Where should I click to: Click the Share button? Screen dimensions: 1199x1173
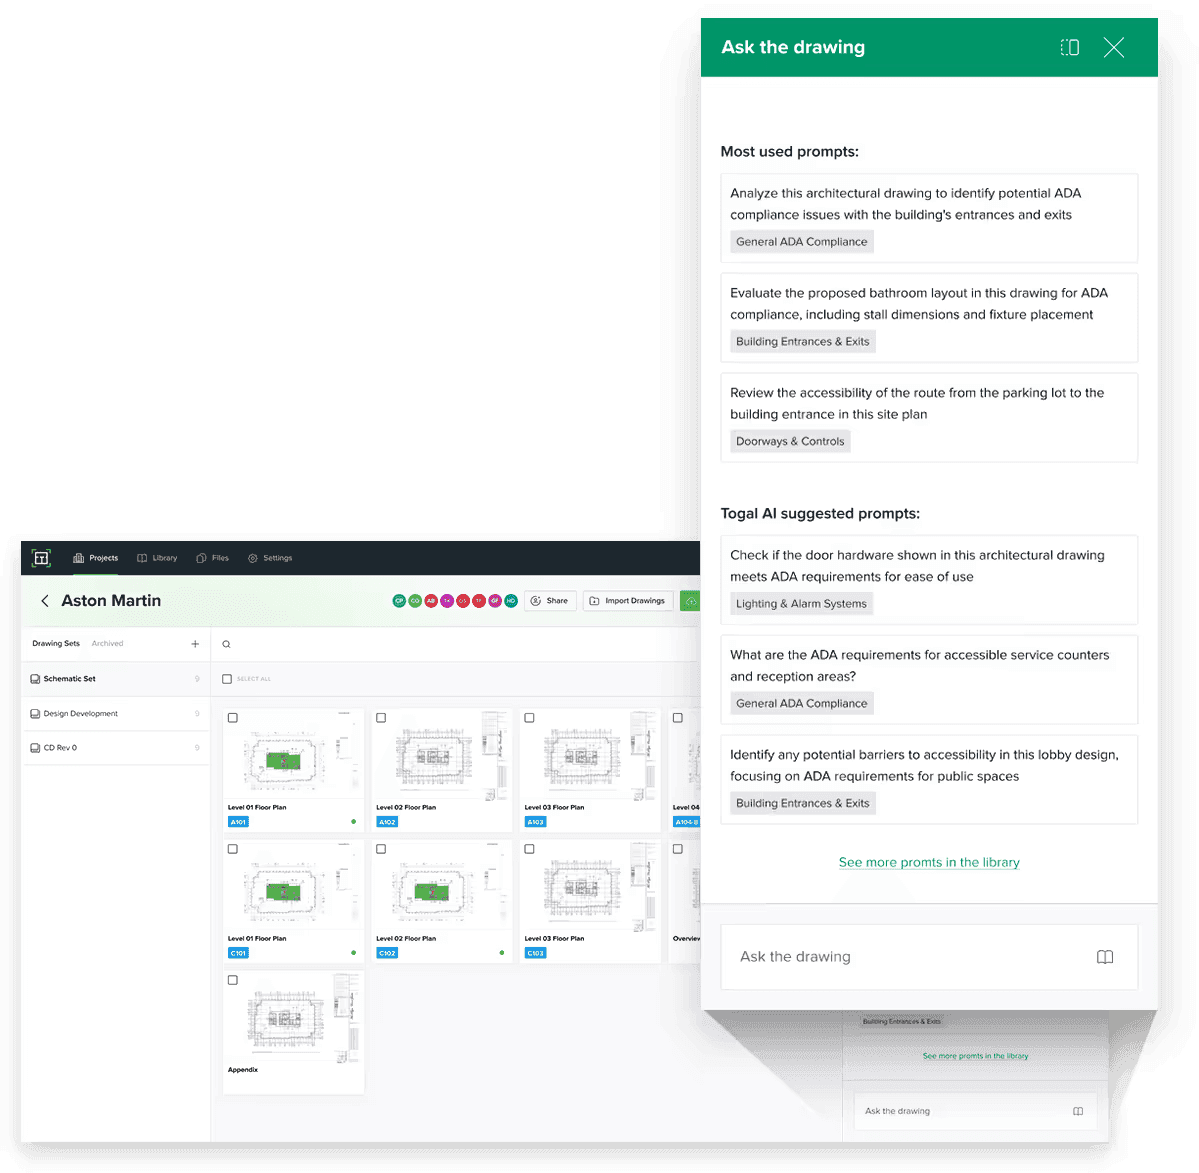[550, 601]
